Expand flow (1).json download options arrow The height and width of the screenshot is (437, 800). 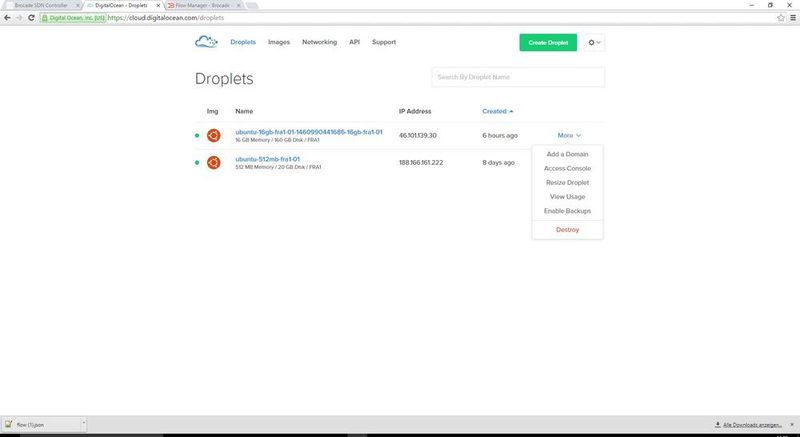84,424
